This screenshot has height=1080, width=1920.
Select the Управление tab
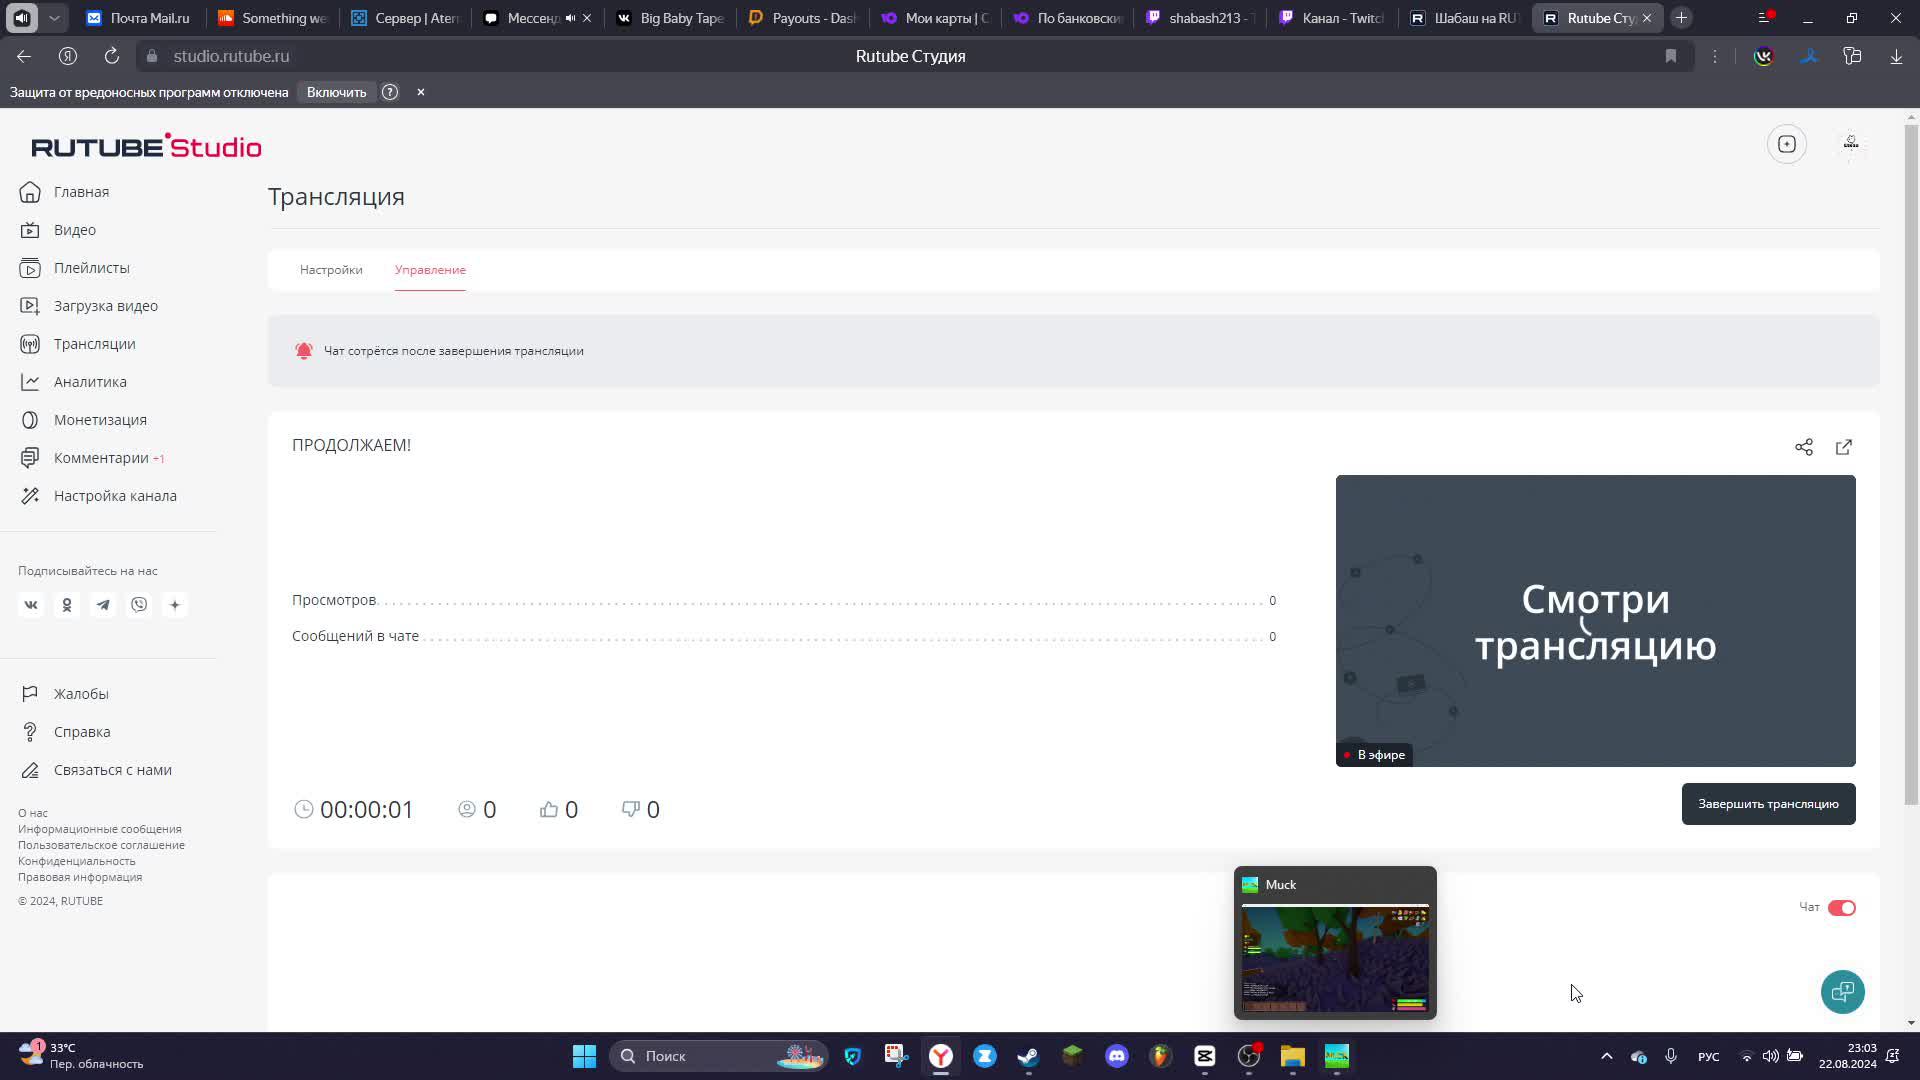coord(430,270)
